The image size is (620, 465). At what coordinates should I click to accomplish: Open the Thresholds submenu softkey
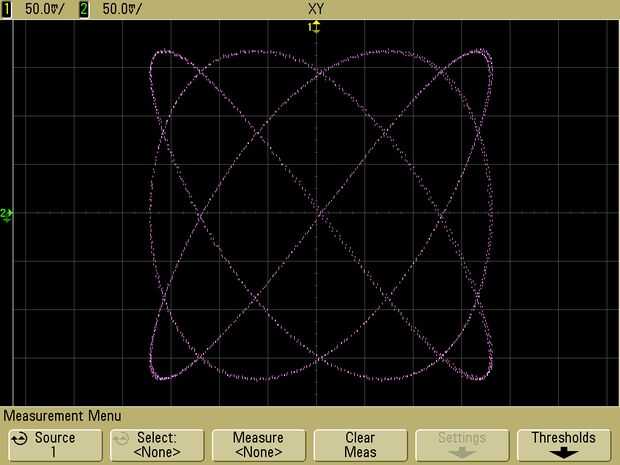pos(564,445)
